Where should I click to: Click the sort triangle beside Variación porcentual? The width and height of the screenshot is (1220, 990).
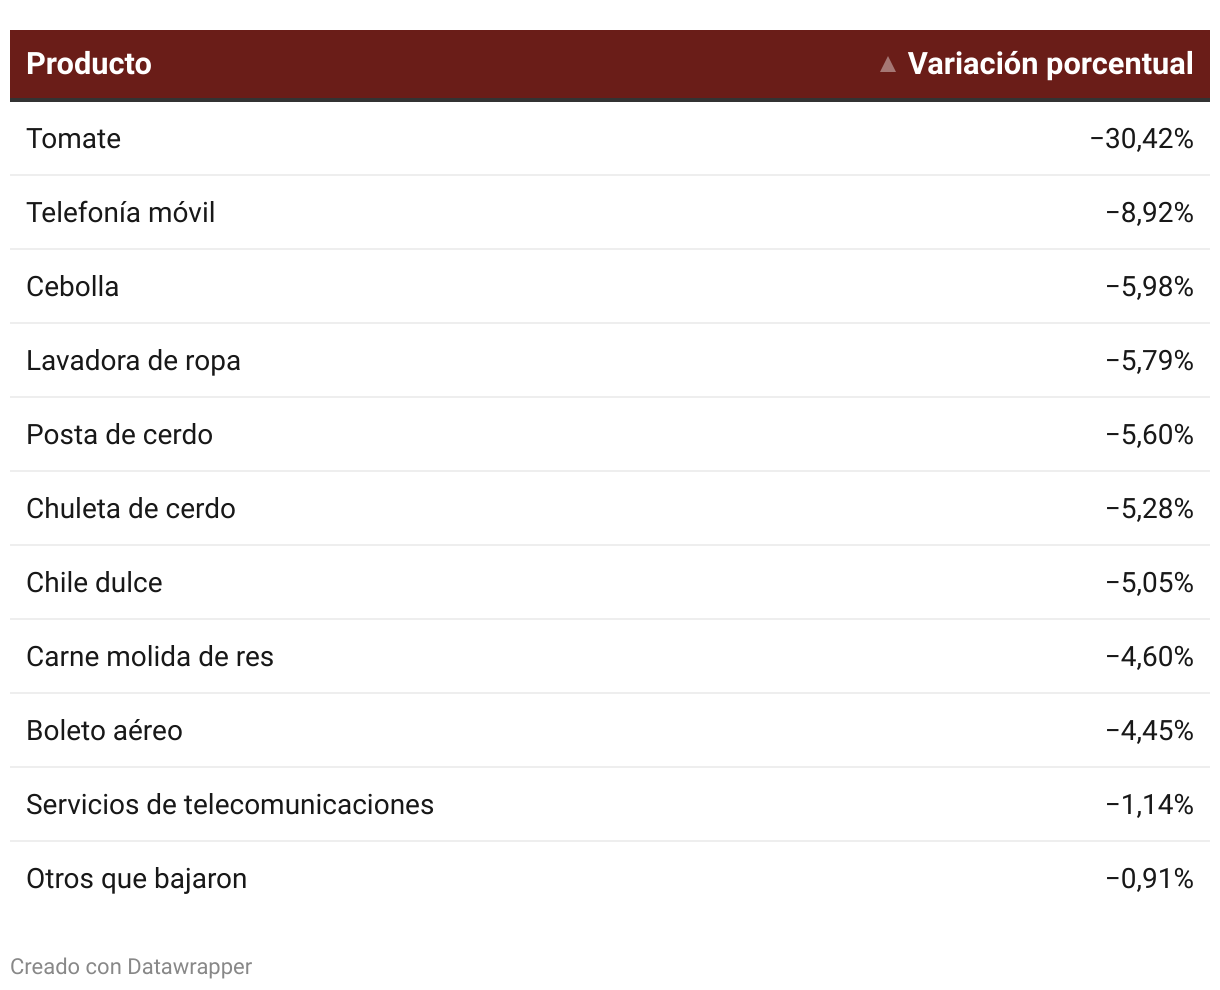tap(887, 65)
